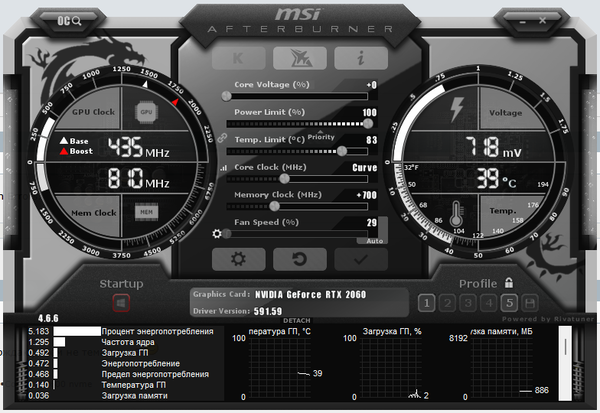Close the Afterburner window
600x413 pixels.
543,20
